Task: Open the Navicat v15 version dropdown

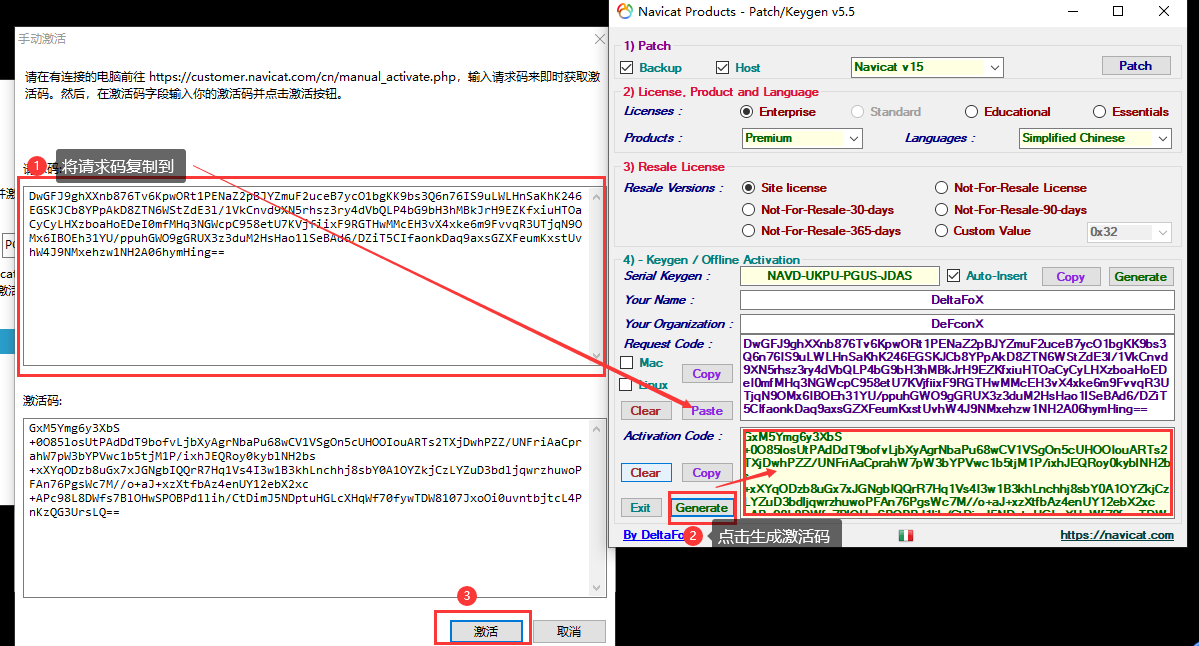Action: pos(927,67)
